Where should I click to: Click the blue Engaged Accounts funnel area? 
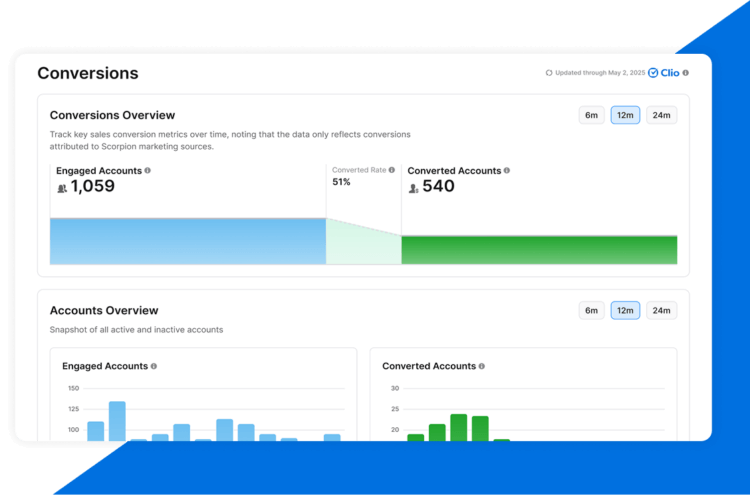pyautogui.click(x=187, y=242)
